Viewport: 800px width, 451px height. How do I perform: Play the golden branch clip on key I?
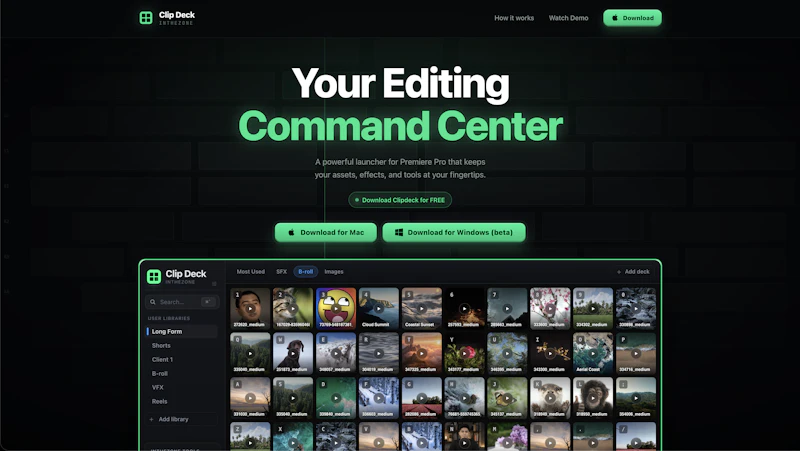[x=550, y=353]
